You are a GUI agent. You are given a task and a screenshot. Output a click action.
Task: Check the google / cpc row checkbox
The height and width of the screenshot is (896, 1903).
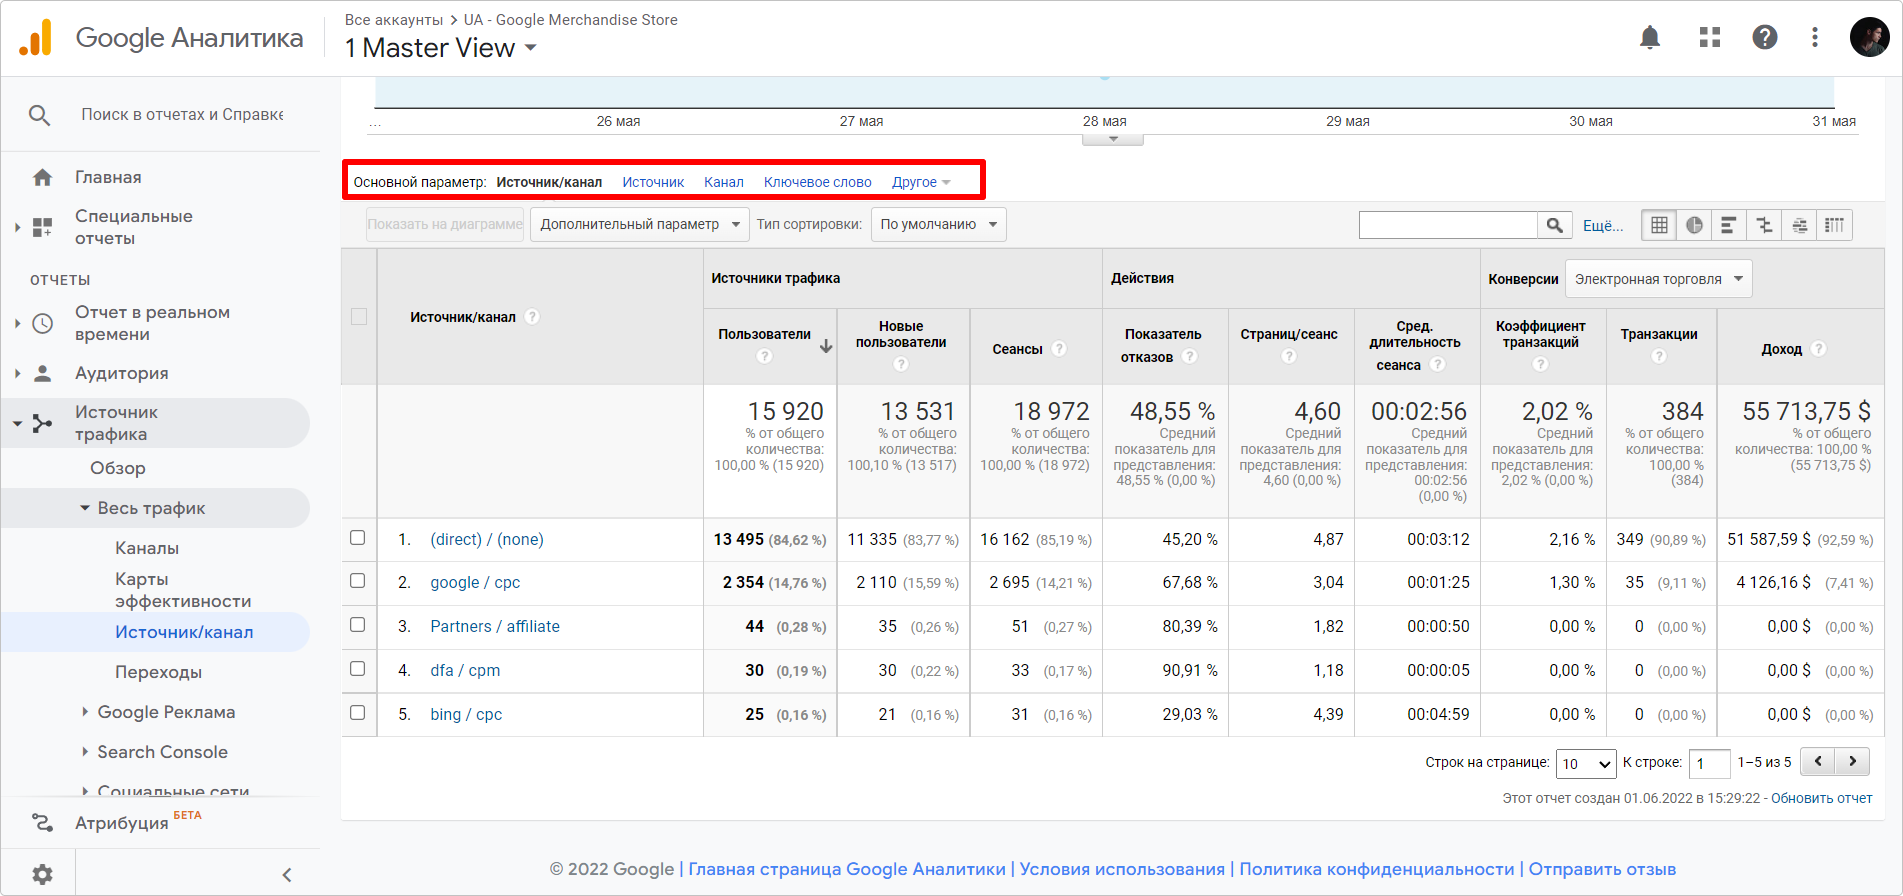pos(357,581)
